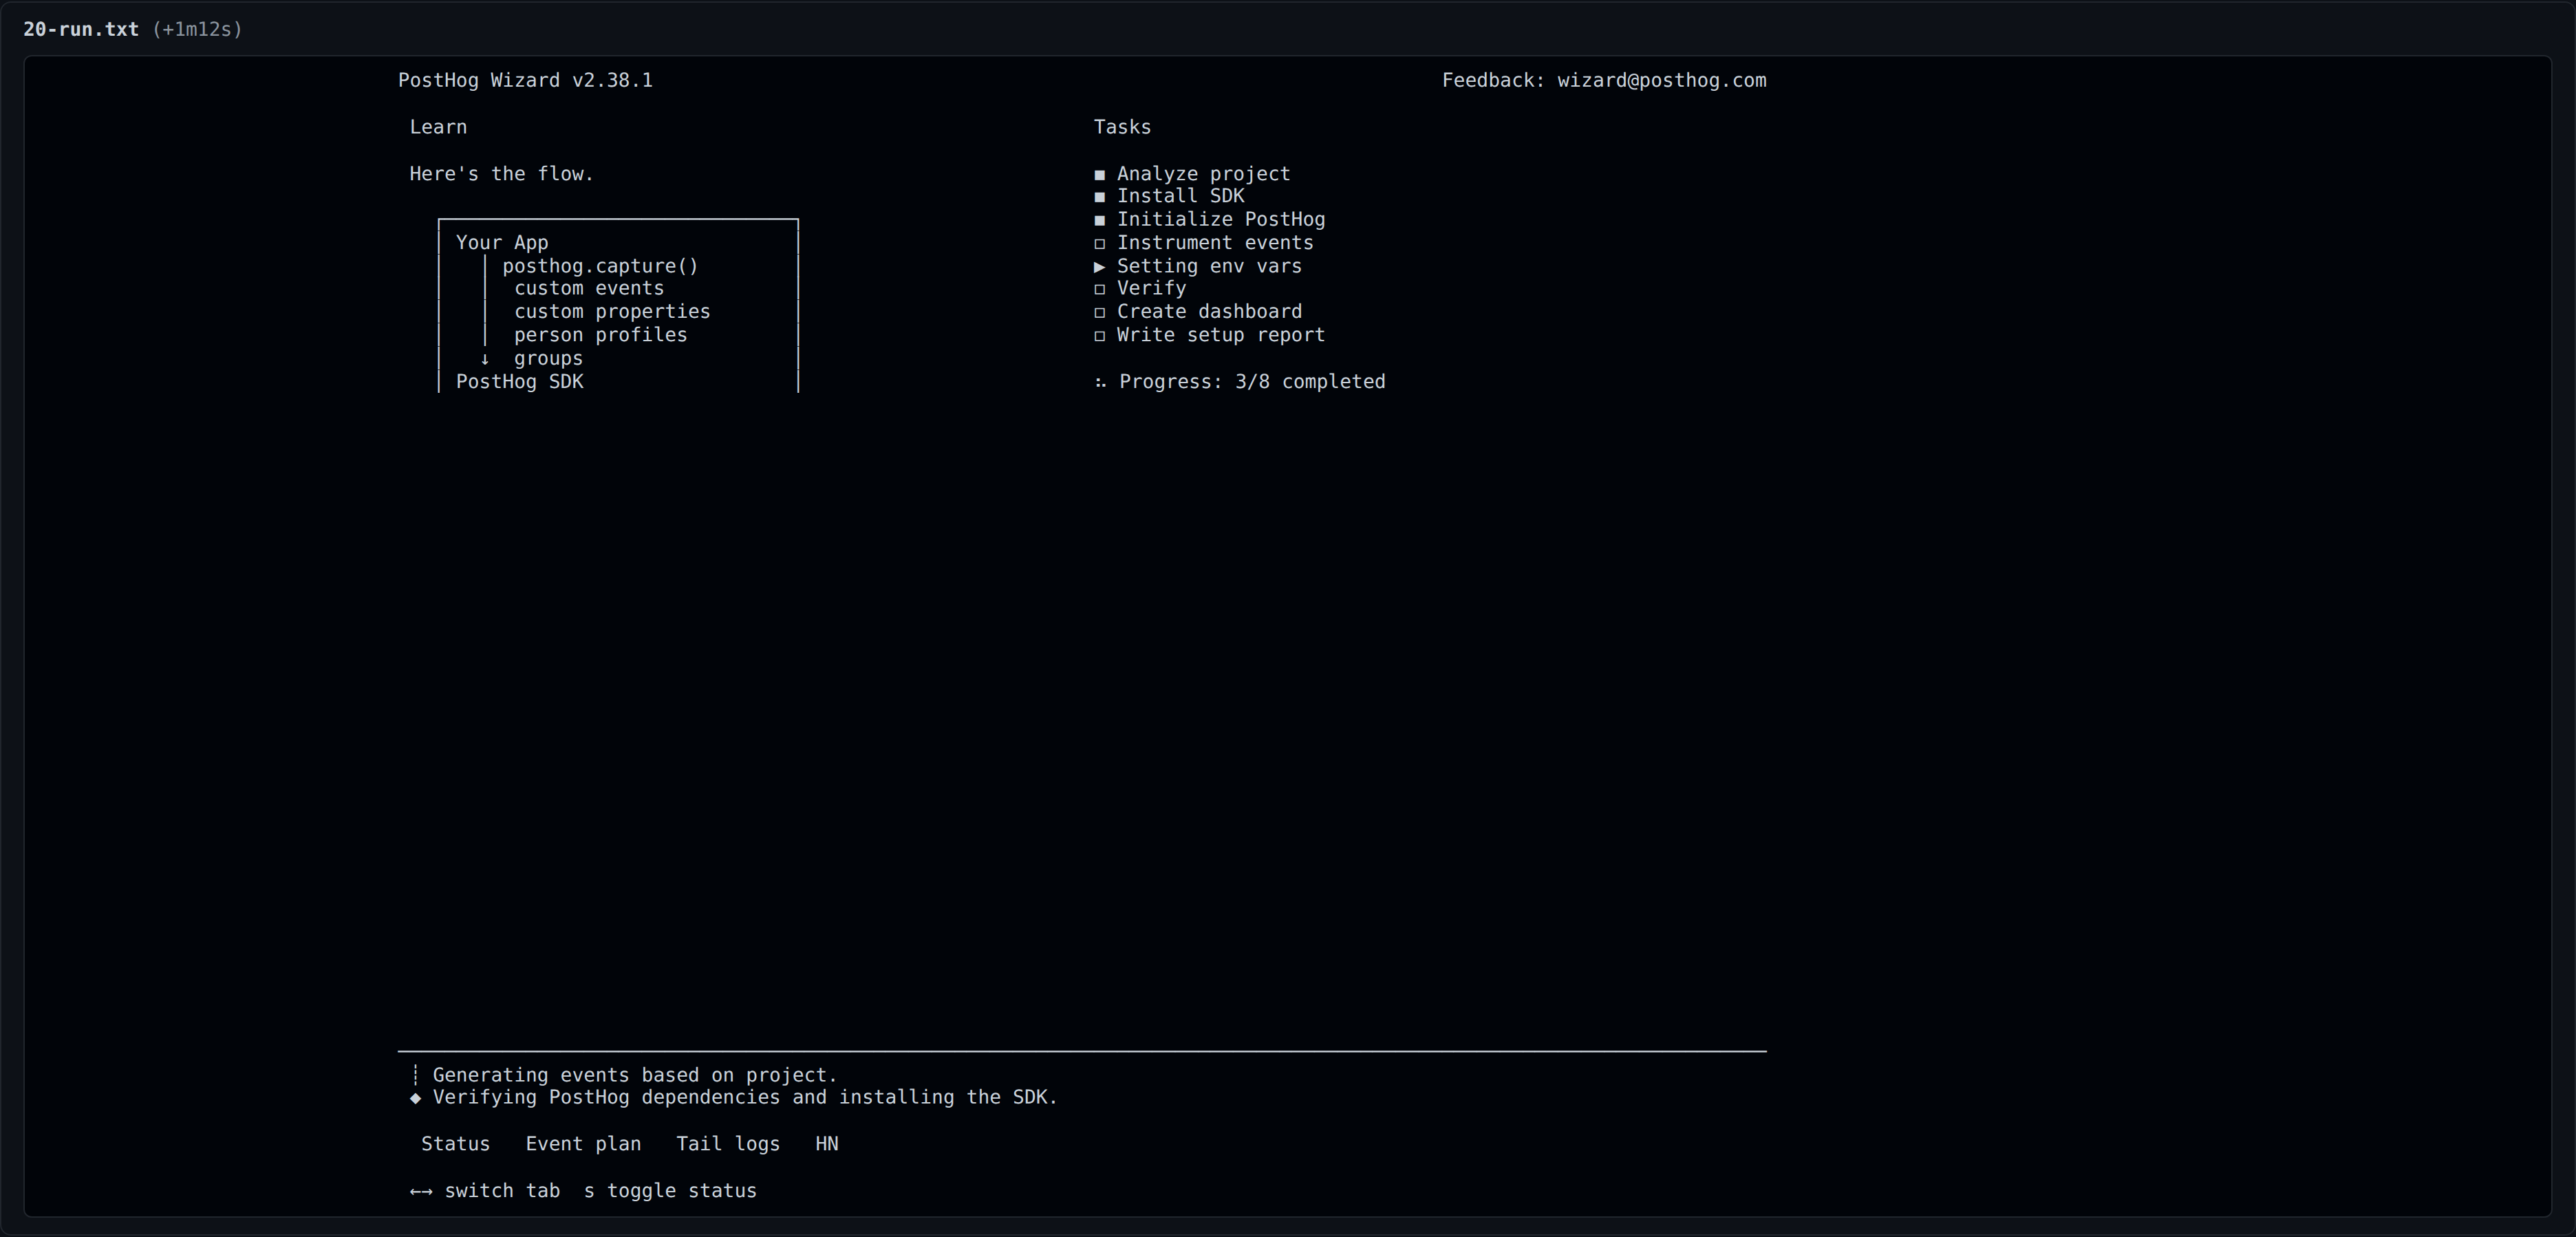Click 'person profiles' in the diagram

pyautogui.click(x=601, y=335)
